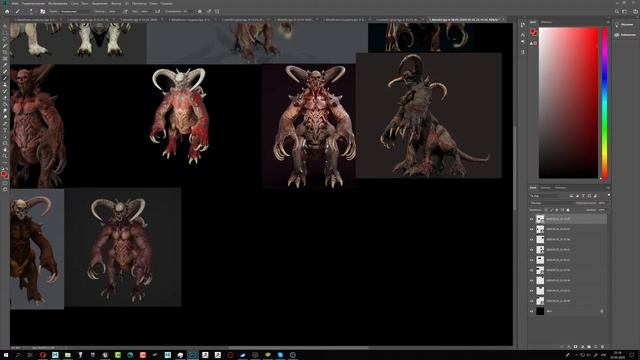Screen dimensions: 640x360
Task: Open the workspace switcher icon
Action: point(624,11)
